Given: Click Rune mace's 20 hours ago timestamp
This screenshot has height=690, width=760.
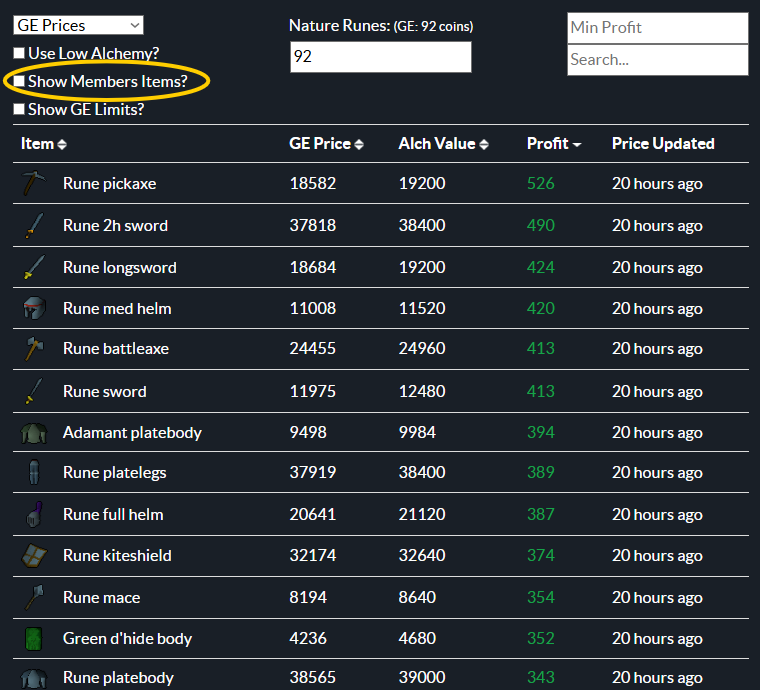Looking at the screenshot, I should click(657, 597).
